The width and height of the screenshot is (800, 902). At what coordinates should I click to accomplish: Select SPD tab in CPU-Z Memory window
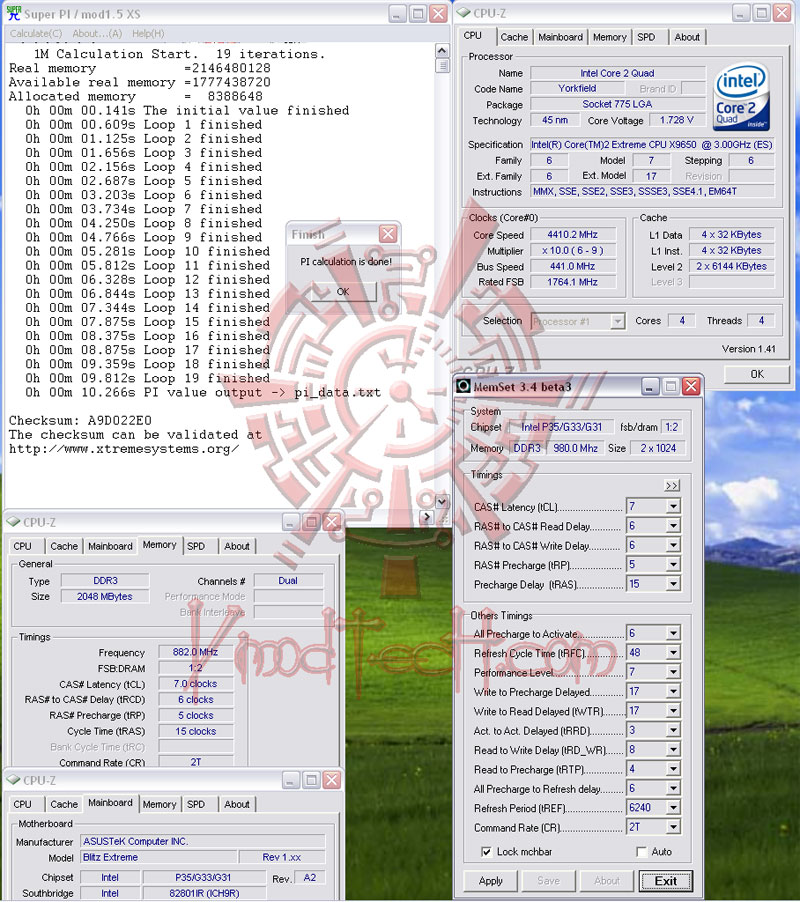pyautogui.click(x=196, y=546)
